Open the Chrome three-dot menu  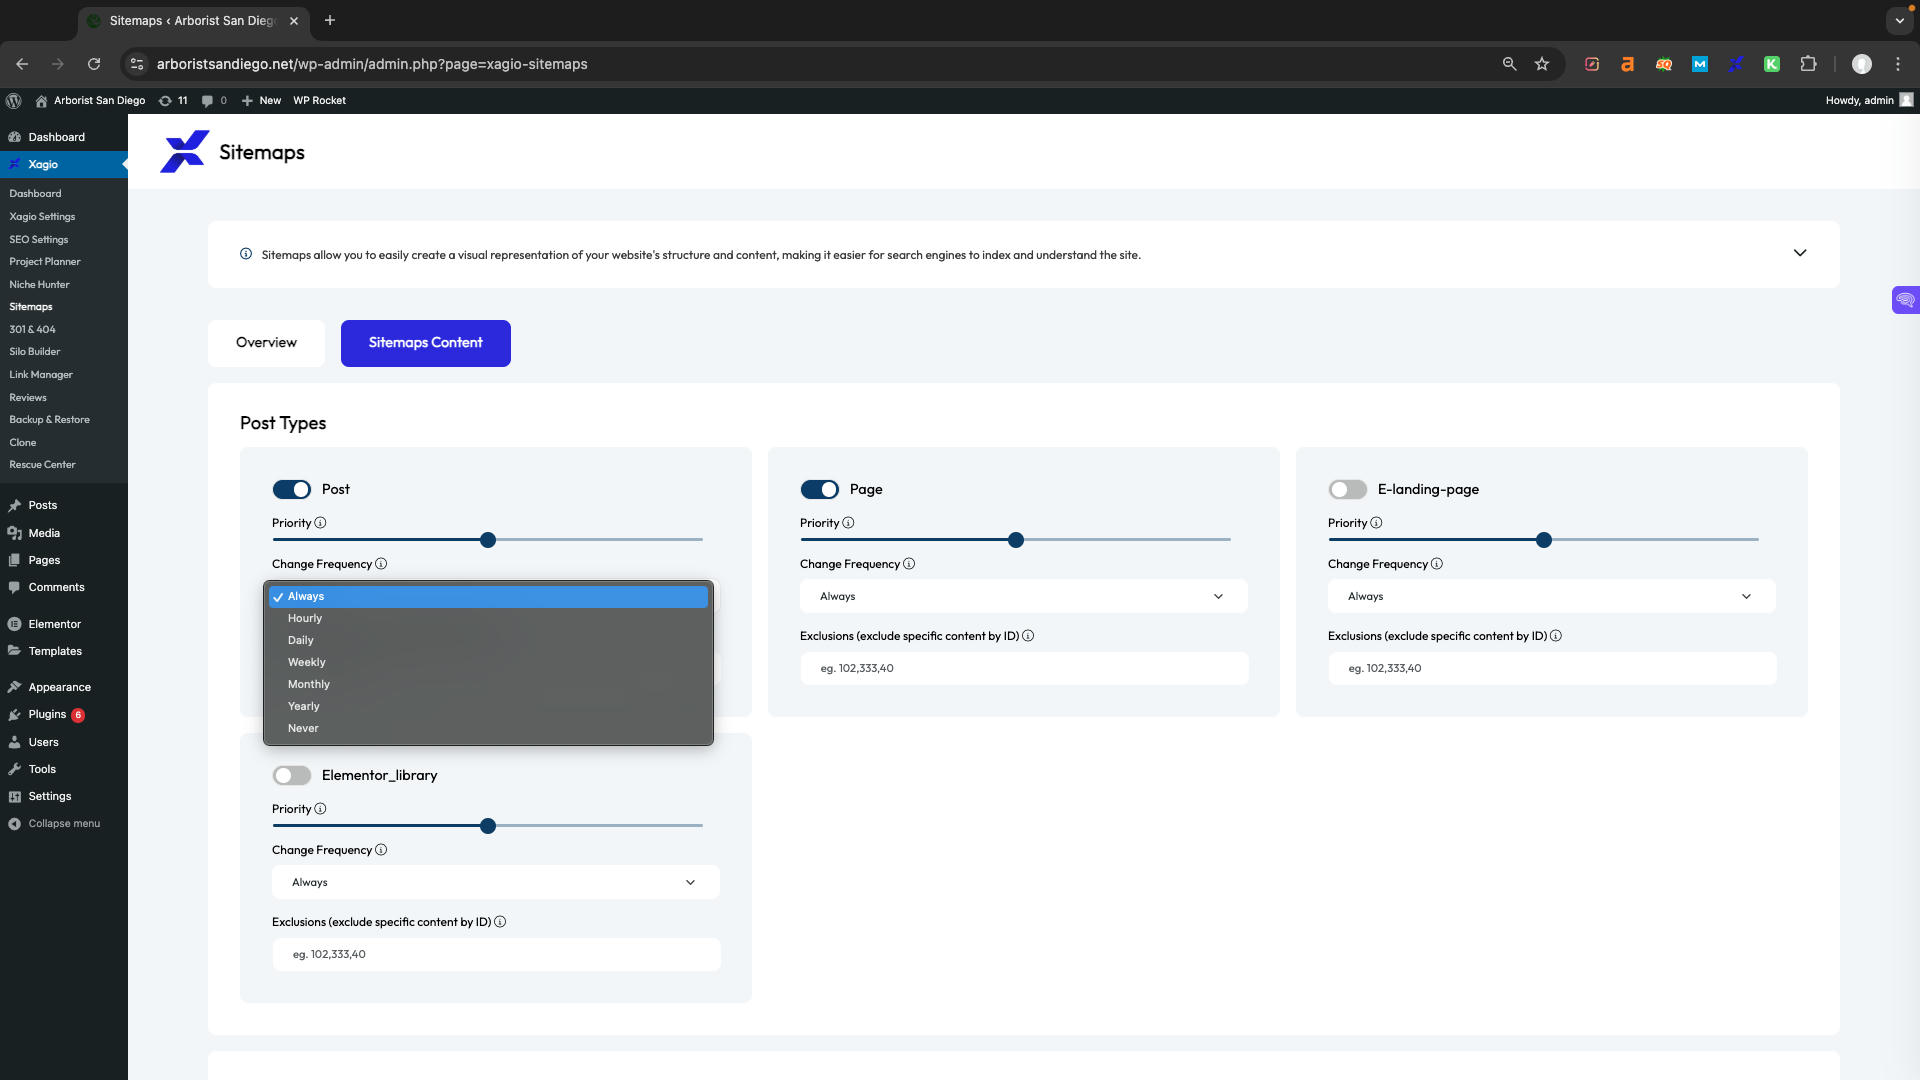point(1898,64)
